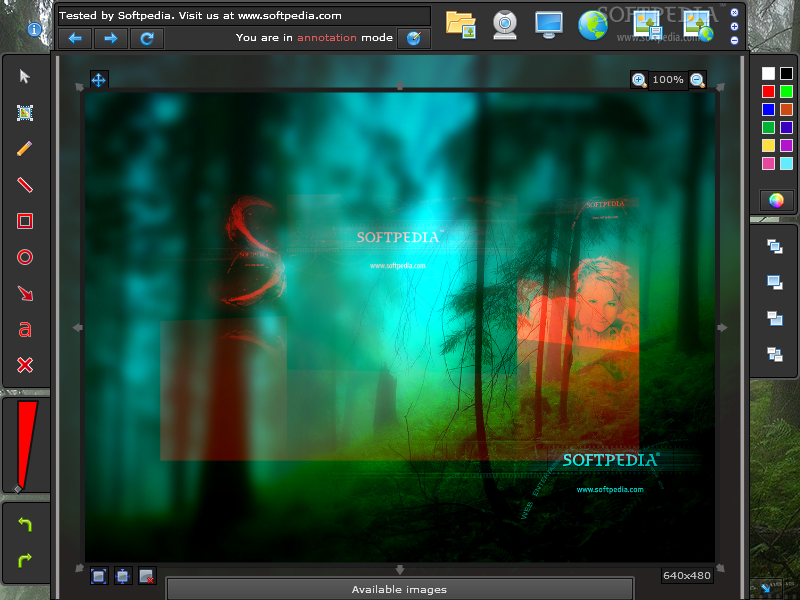Click the center image icon at bottom left
The image size is (800, 600).
pos(122,576)
